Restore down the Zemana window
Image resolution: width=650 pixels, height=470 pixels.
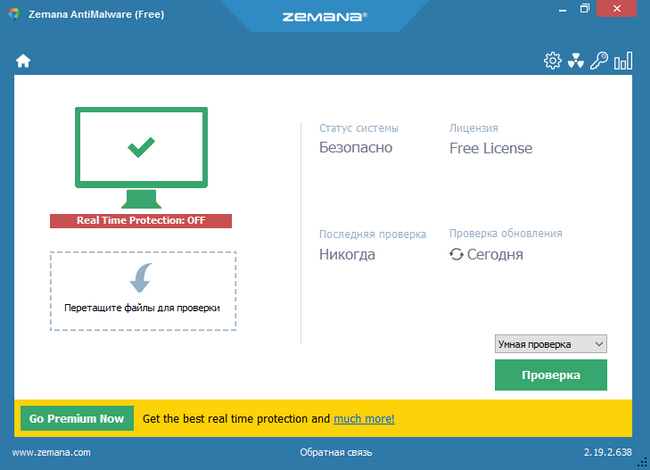click(x=585, y=8)
